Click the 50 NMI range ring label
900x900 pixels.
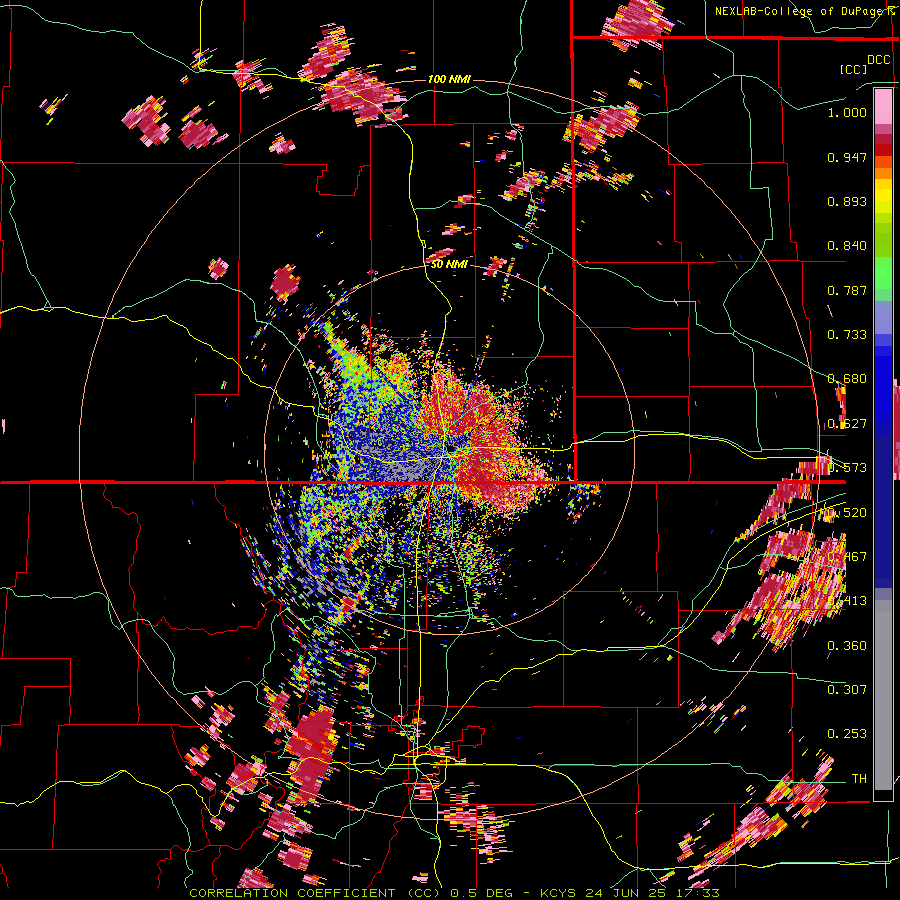coord(449,265)
